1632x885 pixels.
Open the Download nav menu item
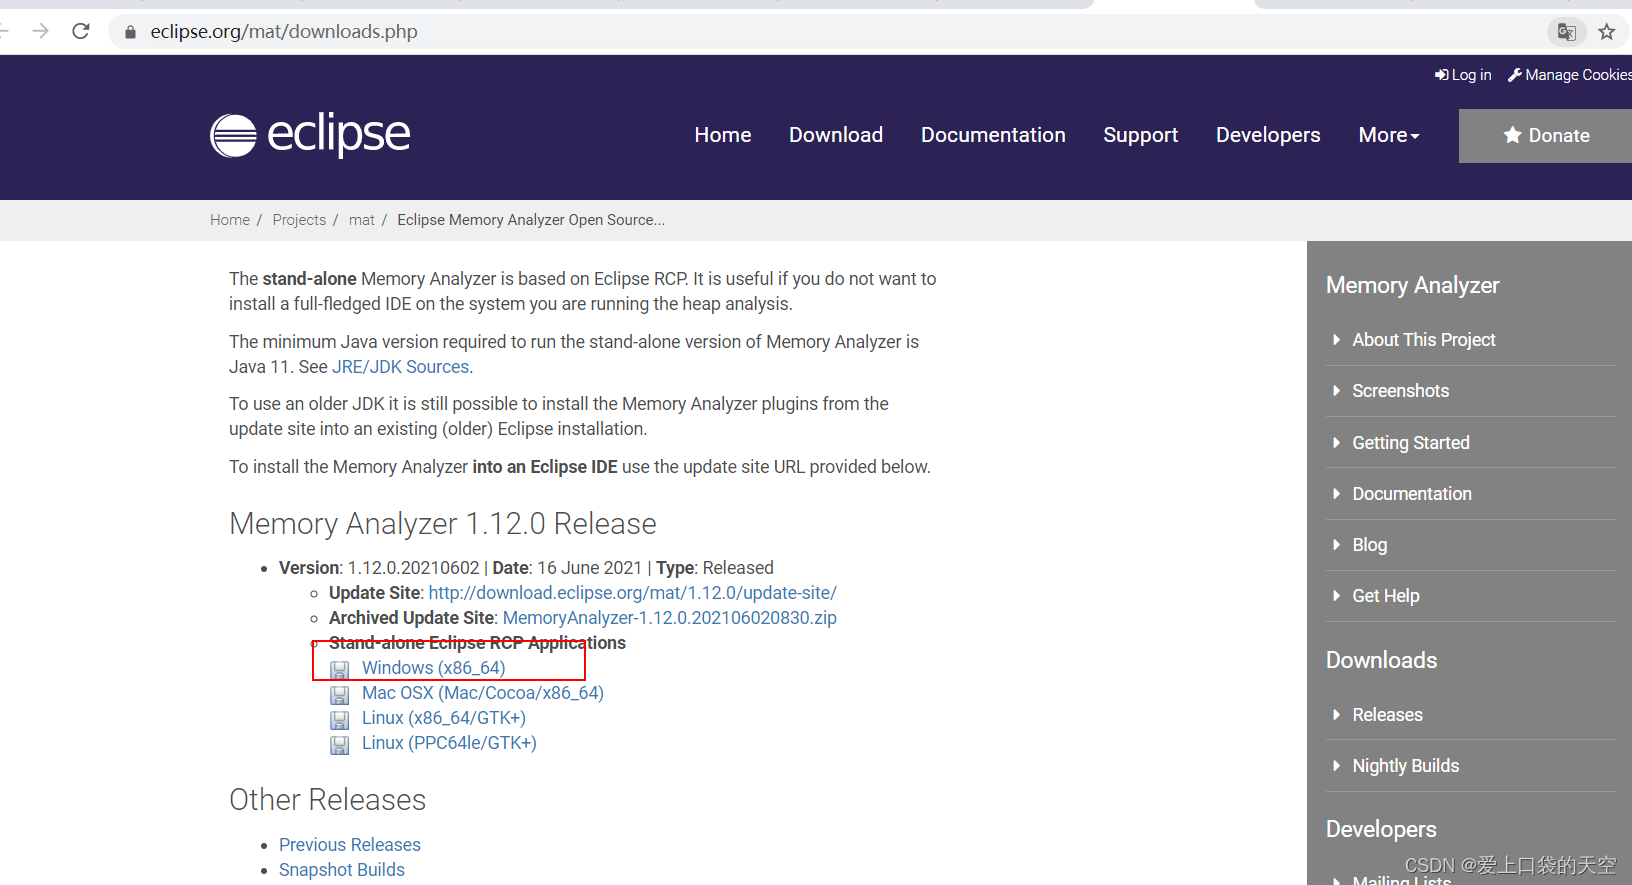[836, 135]
